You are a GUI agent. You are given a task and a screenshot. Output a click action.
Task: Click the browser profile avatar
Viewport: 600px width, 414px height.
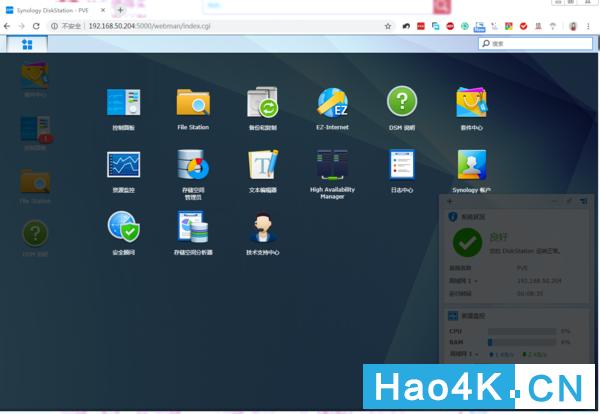(x=573, y=26)
